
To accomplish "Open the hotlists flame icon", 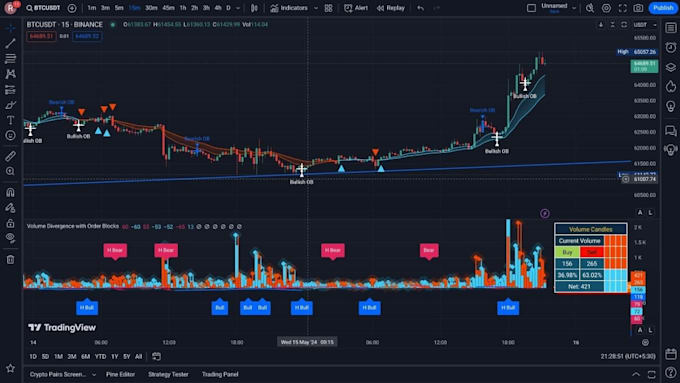I will 671,86.
